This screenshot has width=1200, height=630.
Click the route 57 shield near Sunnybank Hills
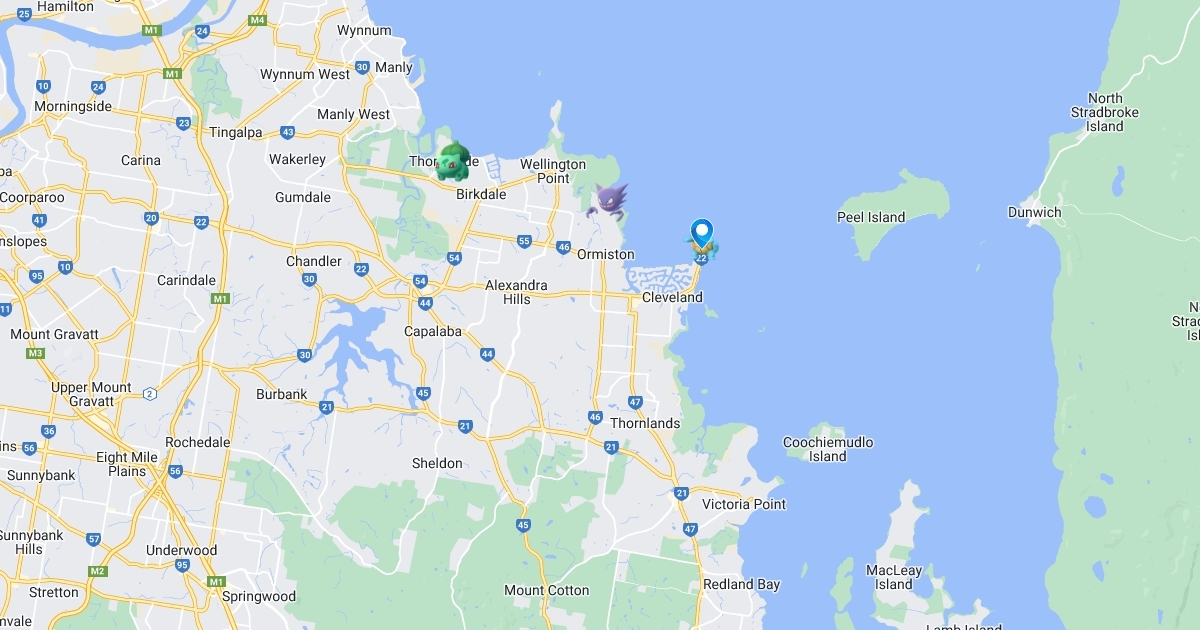click(94, 539)
